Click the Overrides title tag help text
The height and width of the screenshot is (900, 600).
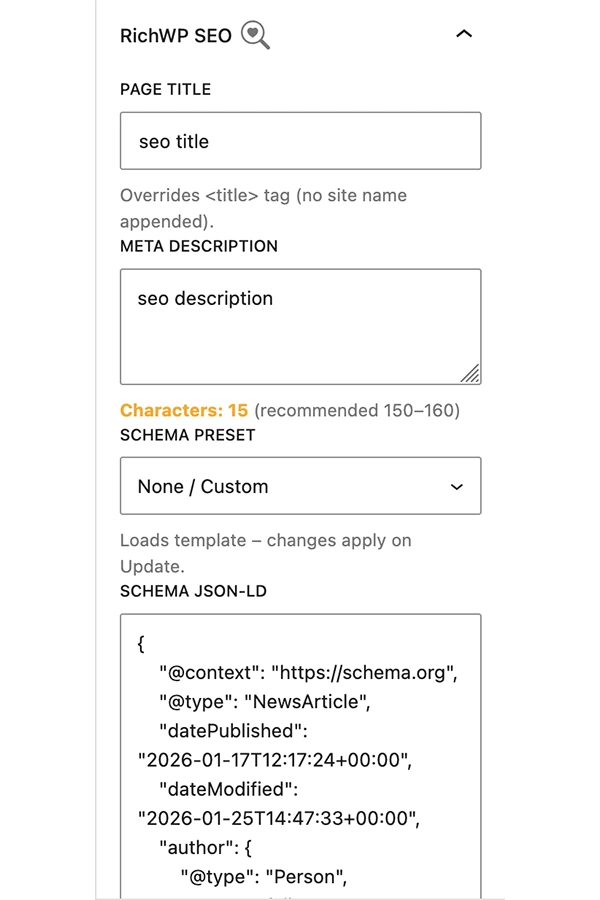[263, 207]
